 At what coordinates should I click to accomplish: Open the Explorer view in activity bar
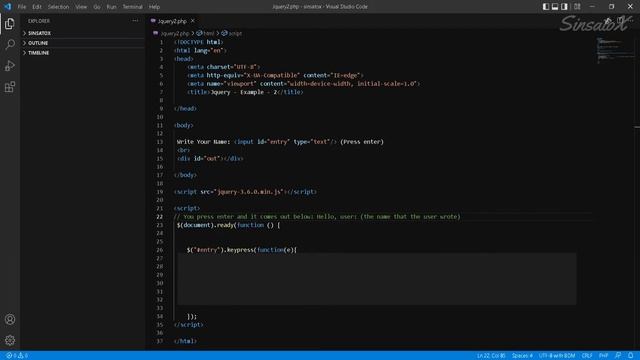(x=10, y=24)
